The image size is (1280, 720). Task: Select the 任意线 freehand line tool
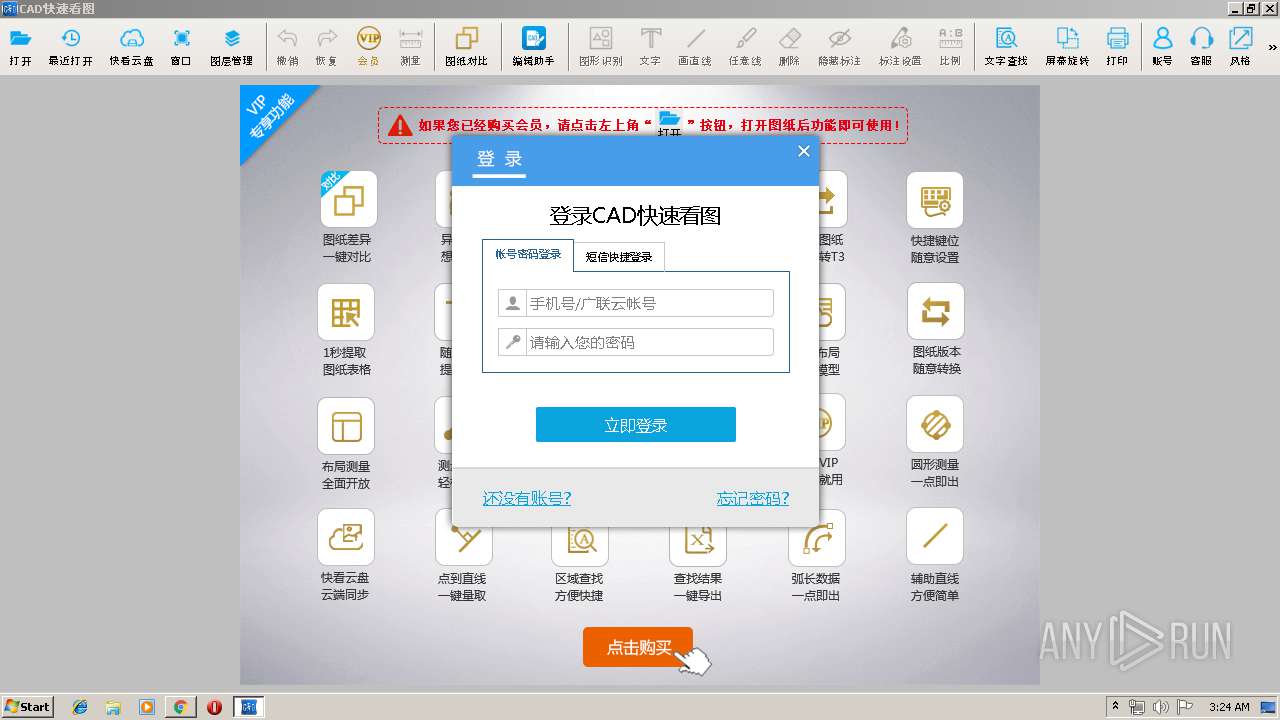point(745,47)
